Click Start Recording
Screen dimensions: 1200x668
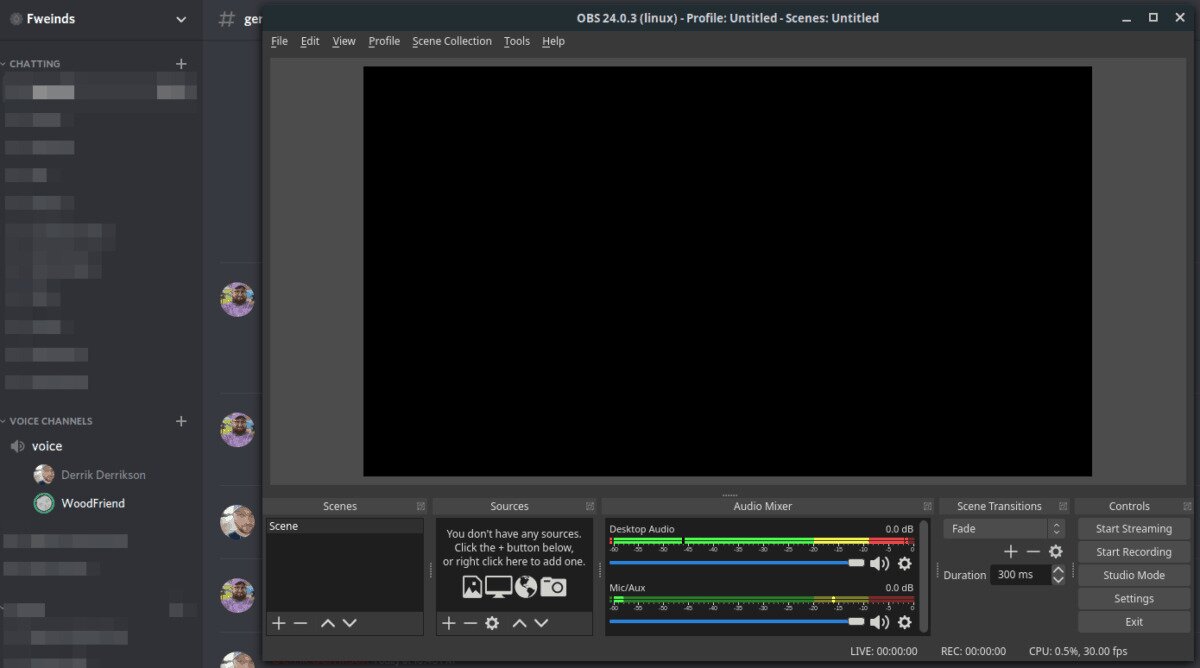click(1133, 552)
